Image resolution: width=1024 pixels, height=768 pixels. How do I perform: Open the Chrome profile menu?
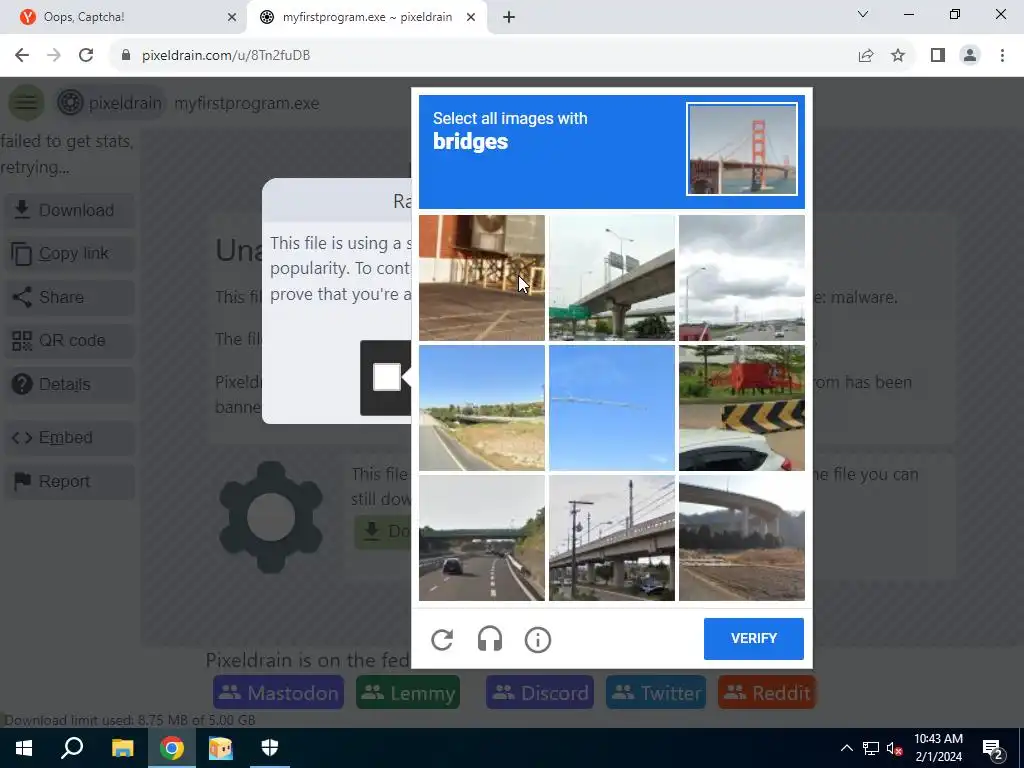[970, 56]
